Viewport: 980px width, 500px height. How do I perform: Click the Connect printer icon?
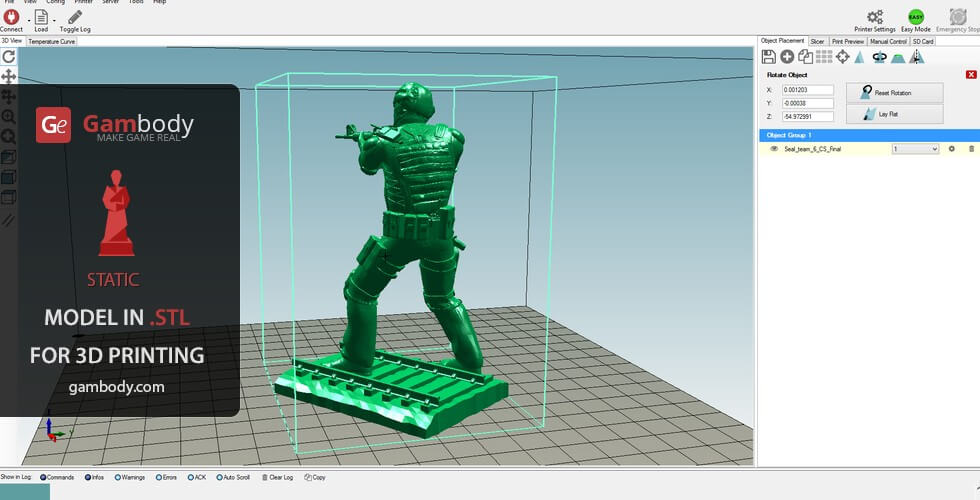[x=11, y=17]
